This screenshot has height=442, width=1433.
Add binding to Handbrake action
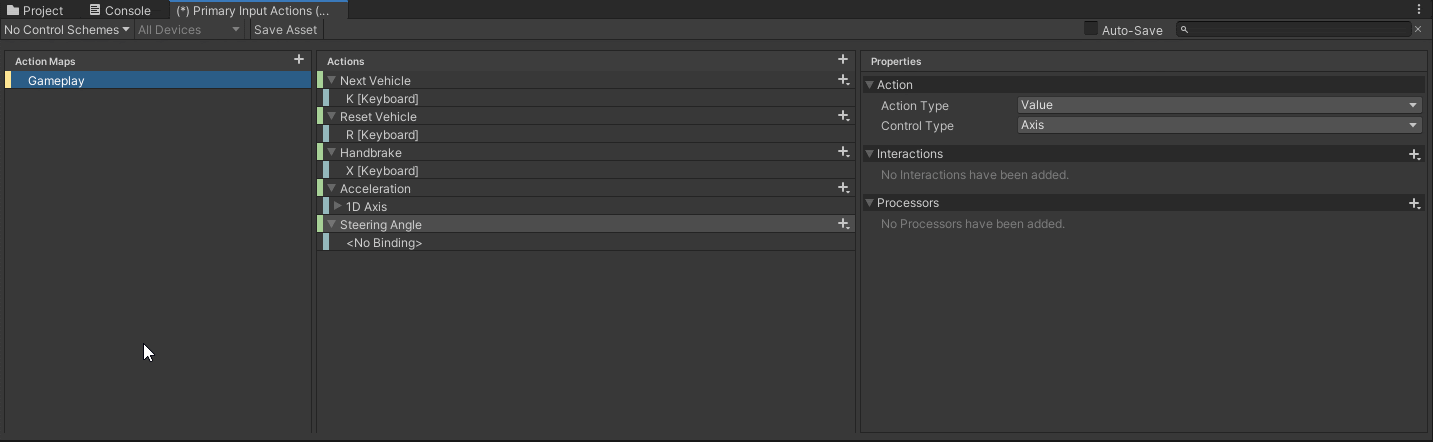[843, 152]
